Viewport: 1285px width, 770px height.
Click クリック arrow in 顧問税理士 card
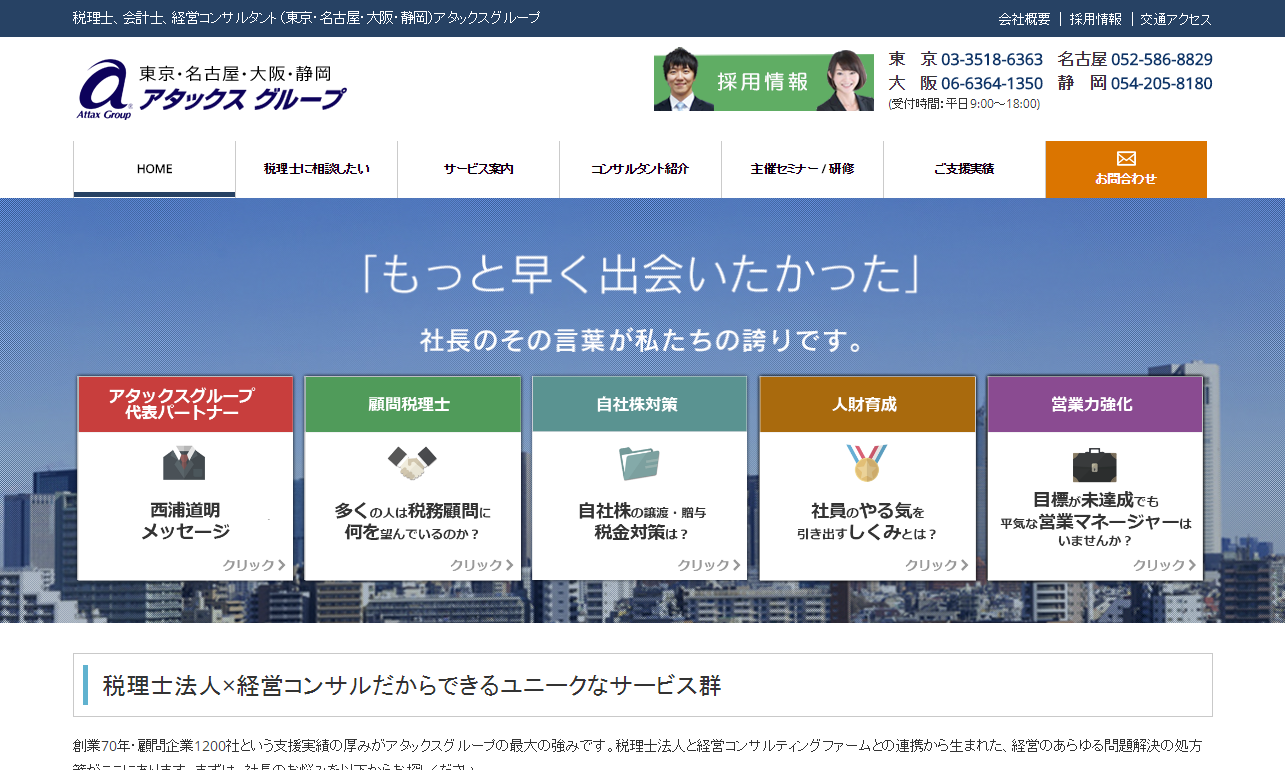point(482,565)
